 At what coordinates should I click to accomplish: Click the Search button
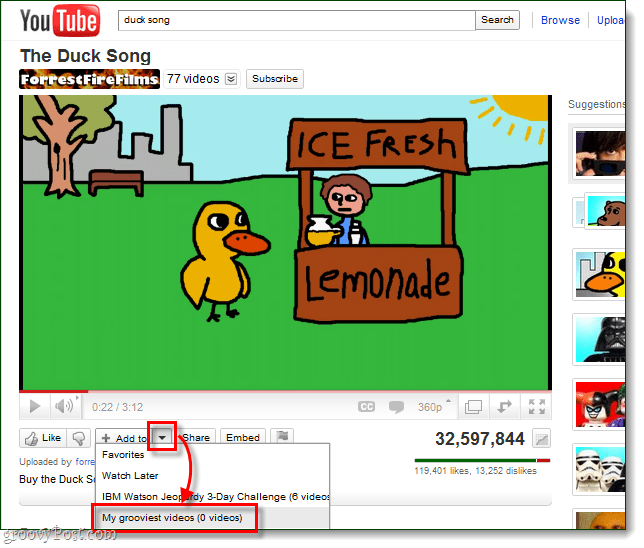pos(497,20)
